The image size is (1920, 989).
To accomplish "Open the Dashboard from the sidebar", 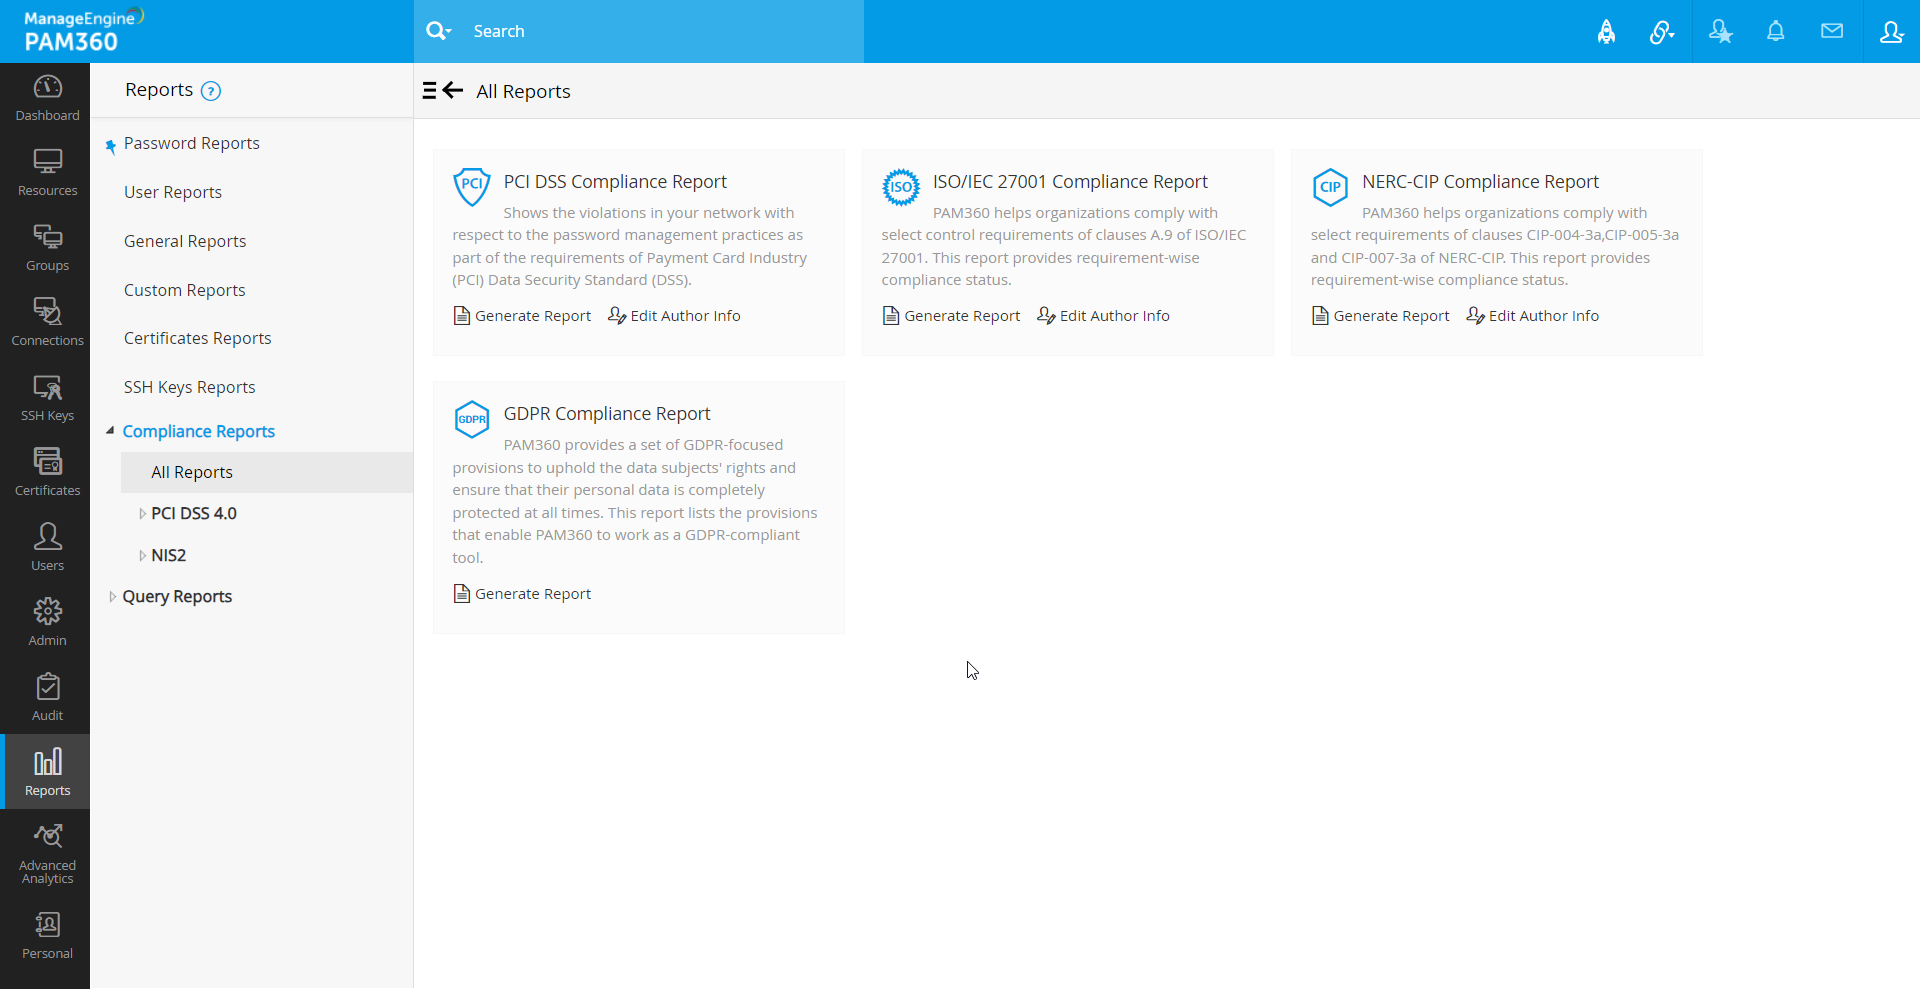I will tap(47, 99).
